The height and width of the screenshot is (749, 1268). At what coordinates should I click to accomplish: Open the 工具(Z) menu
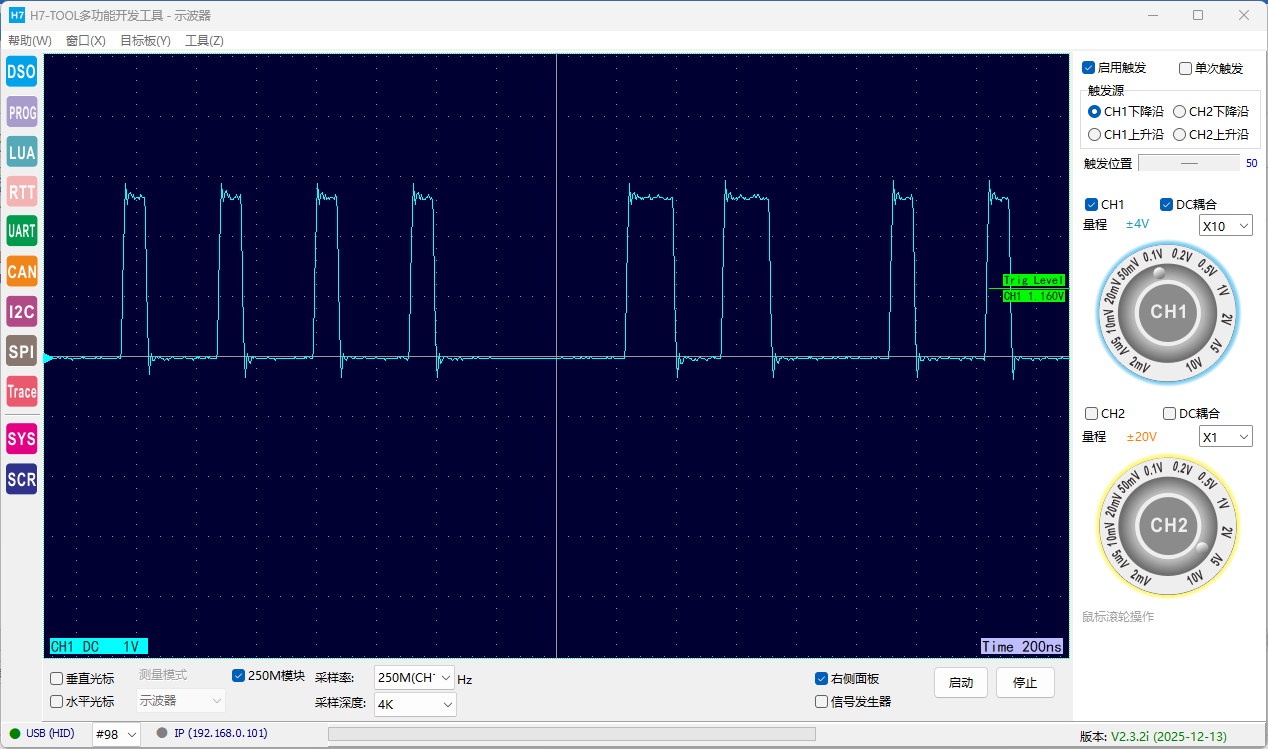point(204,41)
